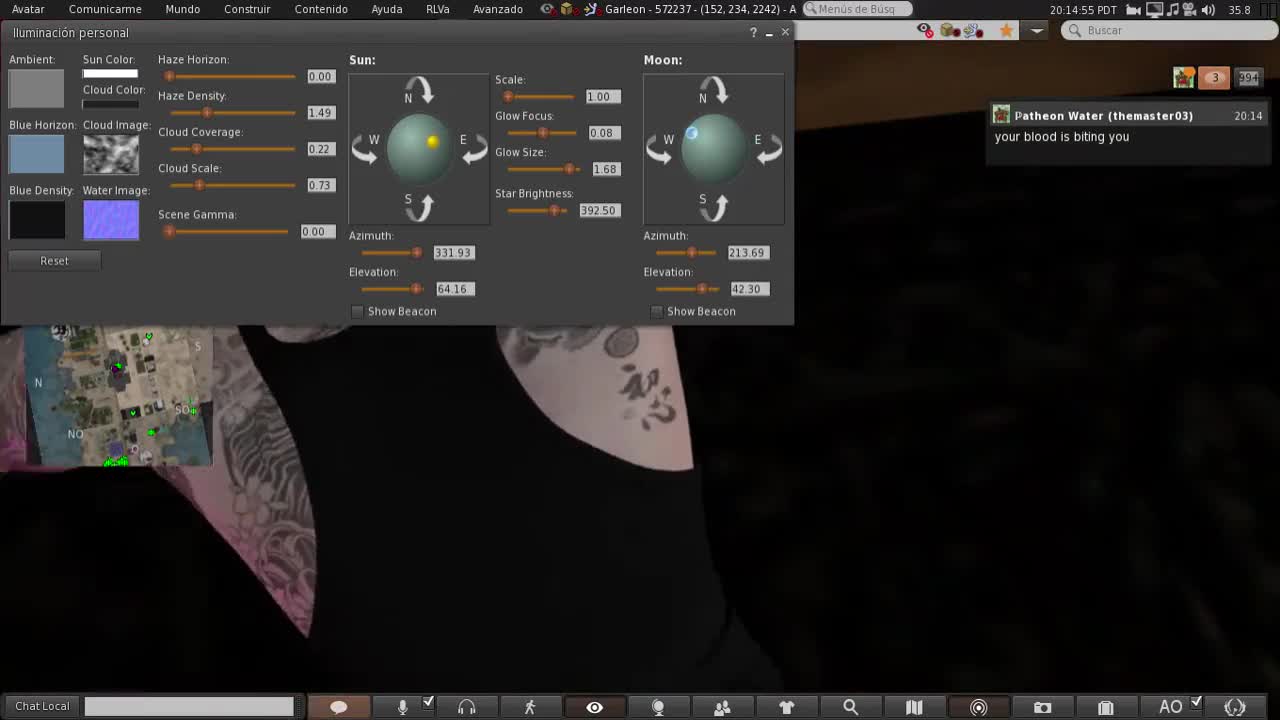This screenshot has height=720, width=1280.
Task: Click the Blue Horizon color swatch
Action: 37,154
